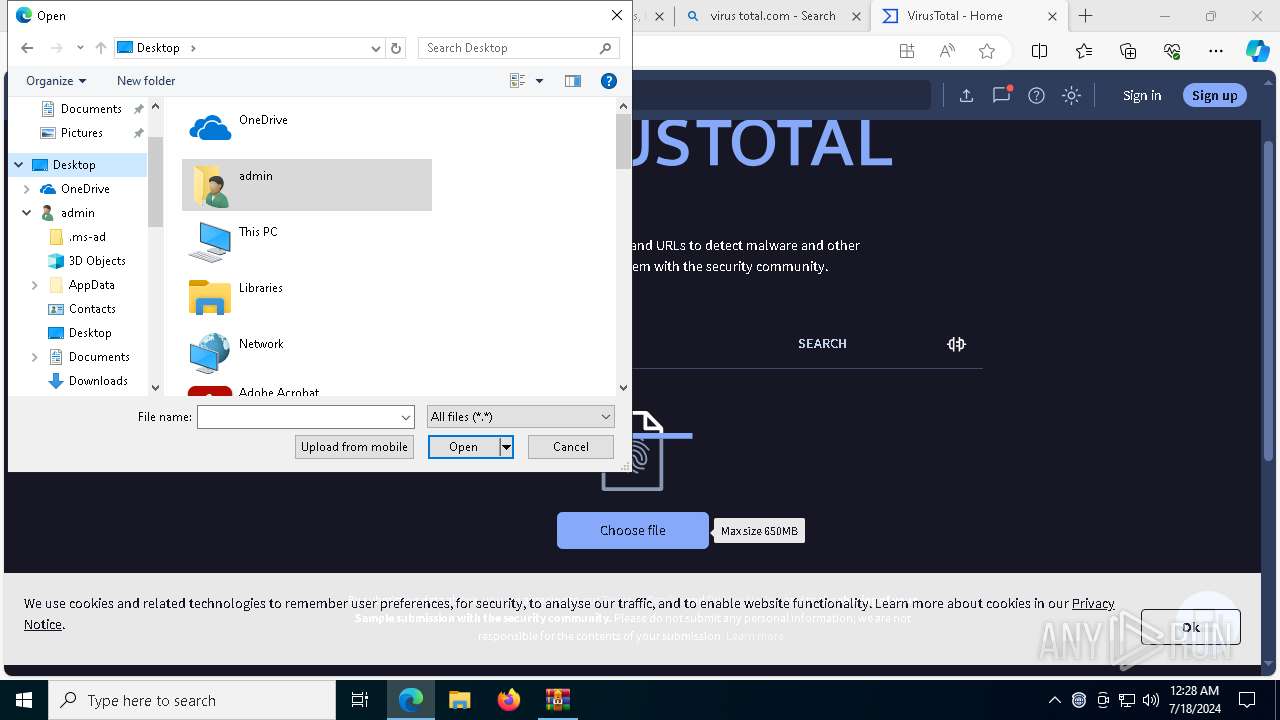
Task: Click New folder in toolbar
Action: (146, 81)
